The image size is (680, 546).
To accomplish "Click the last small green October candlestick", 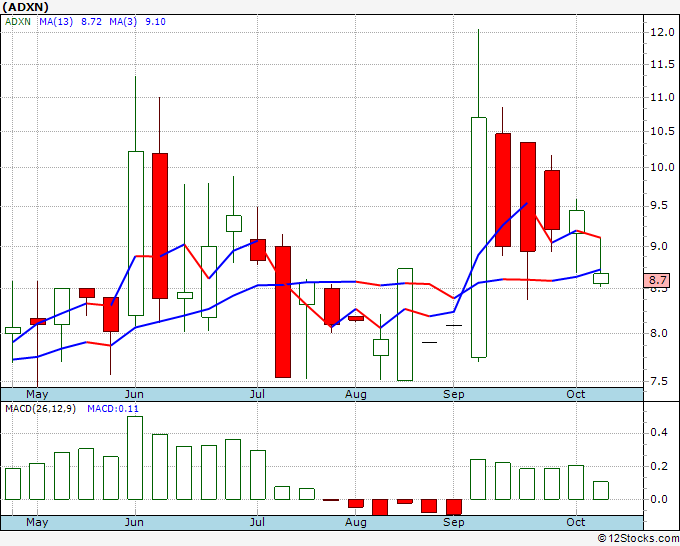I will click(x=601, y=278).
